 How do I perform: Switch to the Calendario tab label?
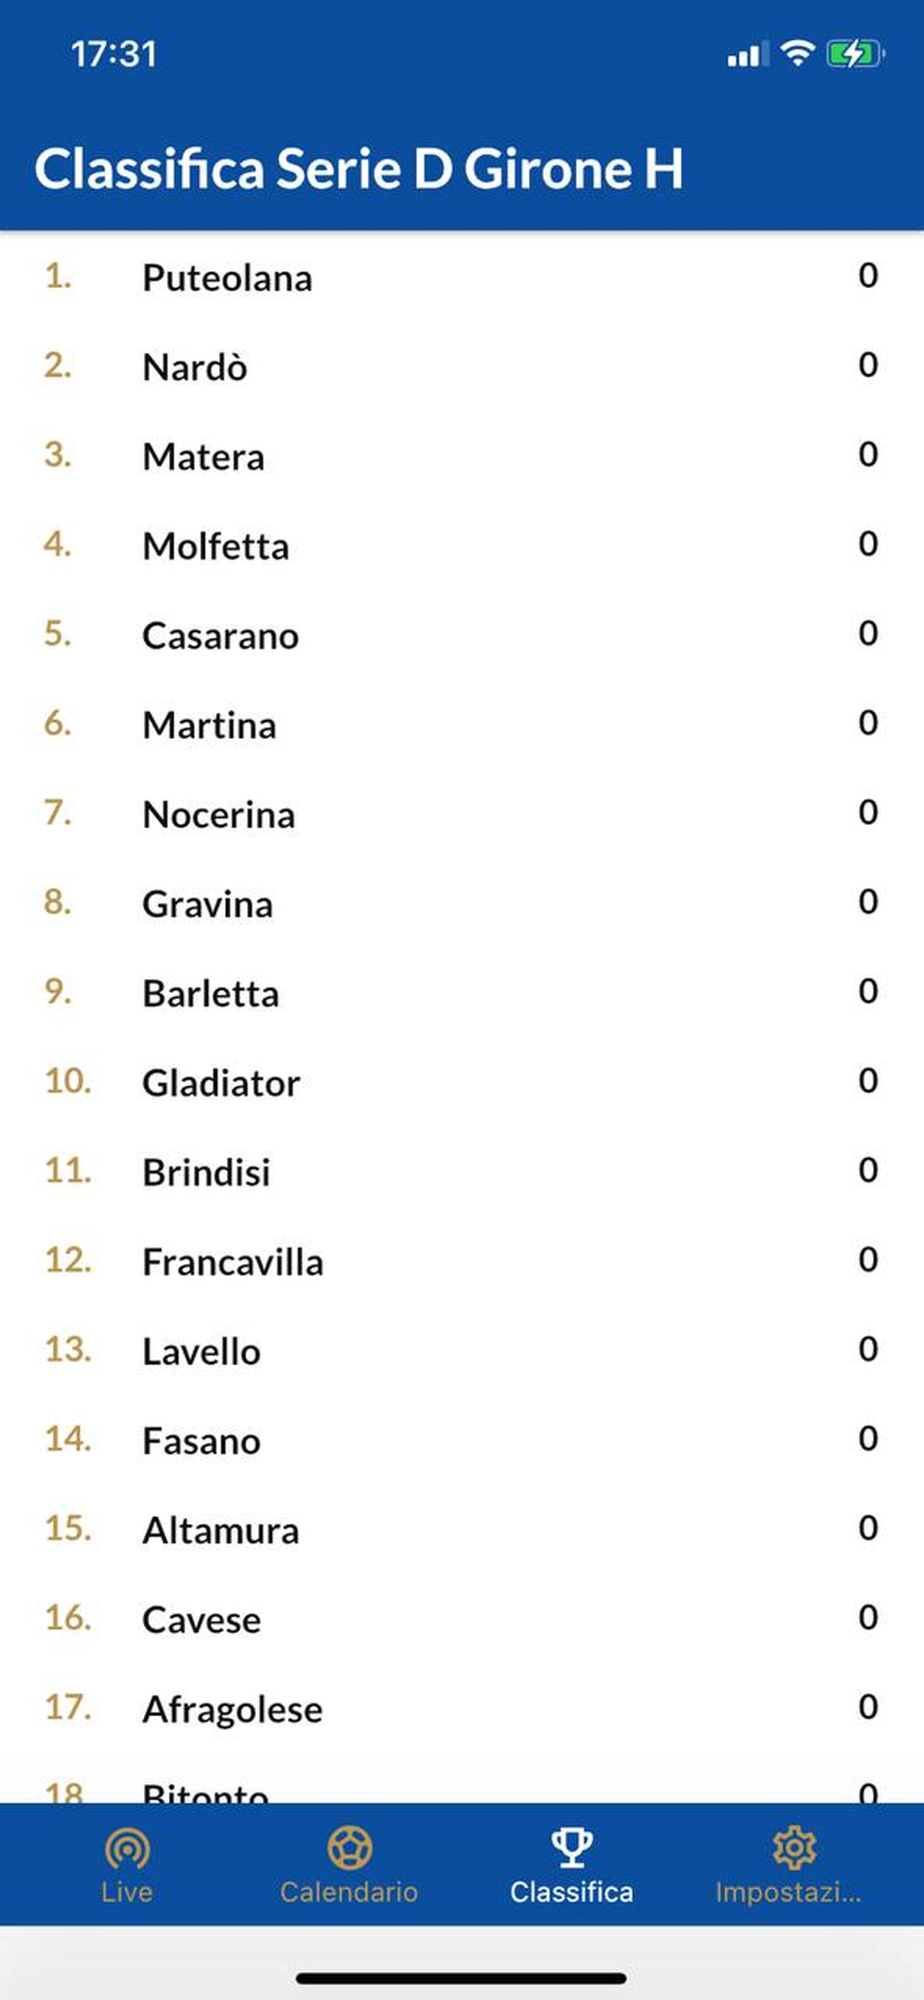[349, 1892]
